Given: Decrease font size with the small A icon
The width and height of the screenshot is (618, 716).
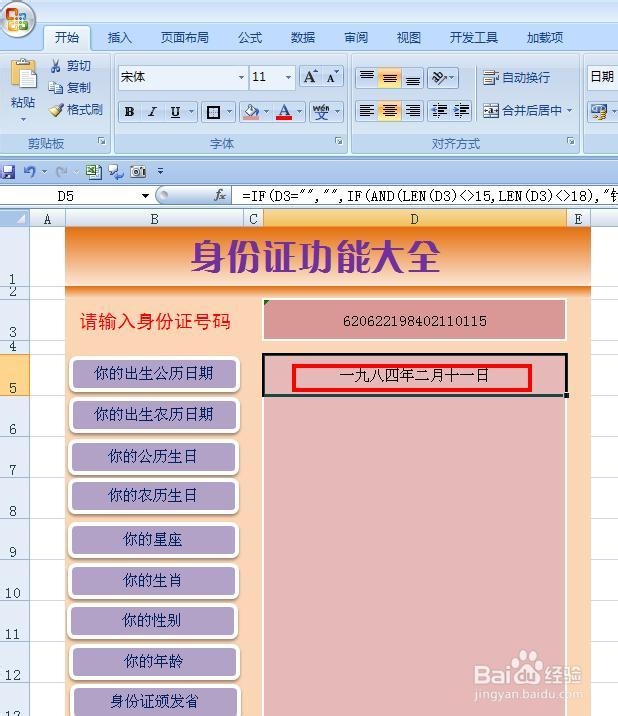Looking at the screenshot, I should tap(333, 77).
